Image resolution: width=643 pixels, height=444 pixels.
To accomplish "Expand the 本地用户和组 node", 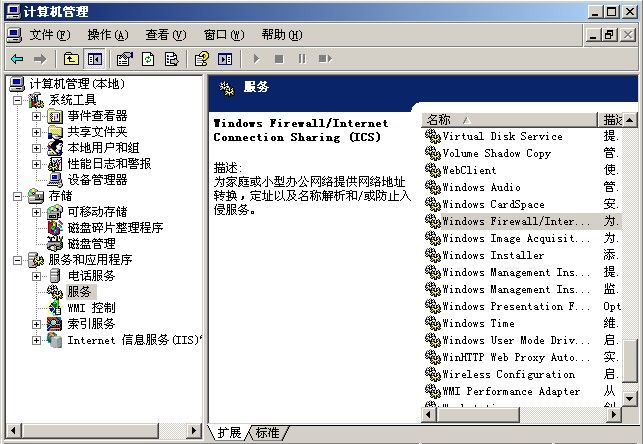I will click(37, 148).
